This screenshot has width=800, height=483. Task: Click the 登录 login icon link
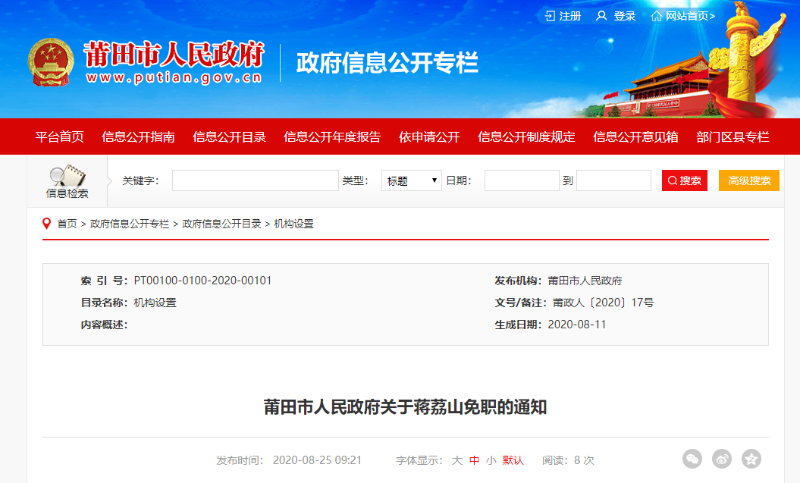click(x=602, y=16)
